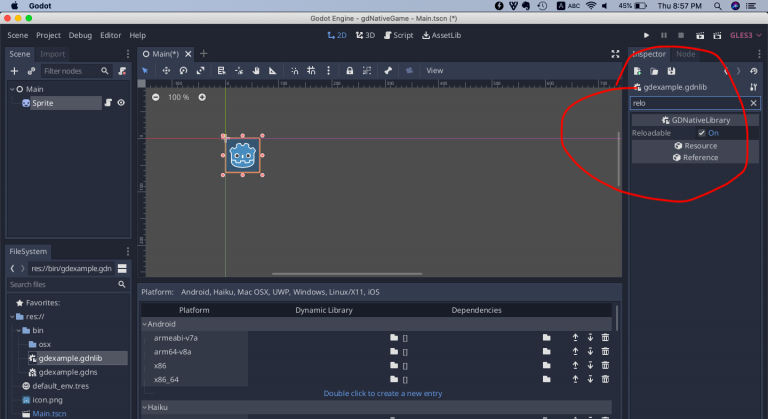Expand the Resource section in Inspector
Screen dimensions: 768x419
(696, 146)
